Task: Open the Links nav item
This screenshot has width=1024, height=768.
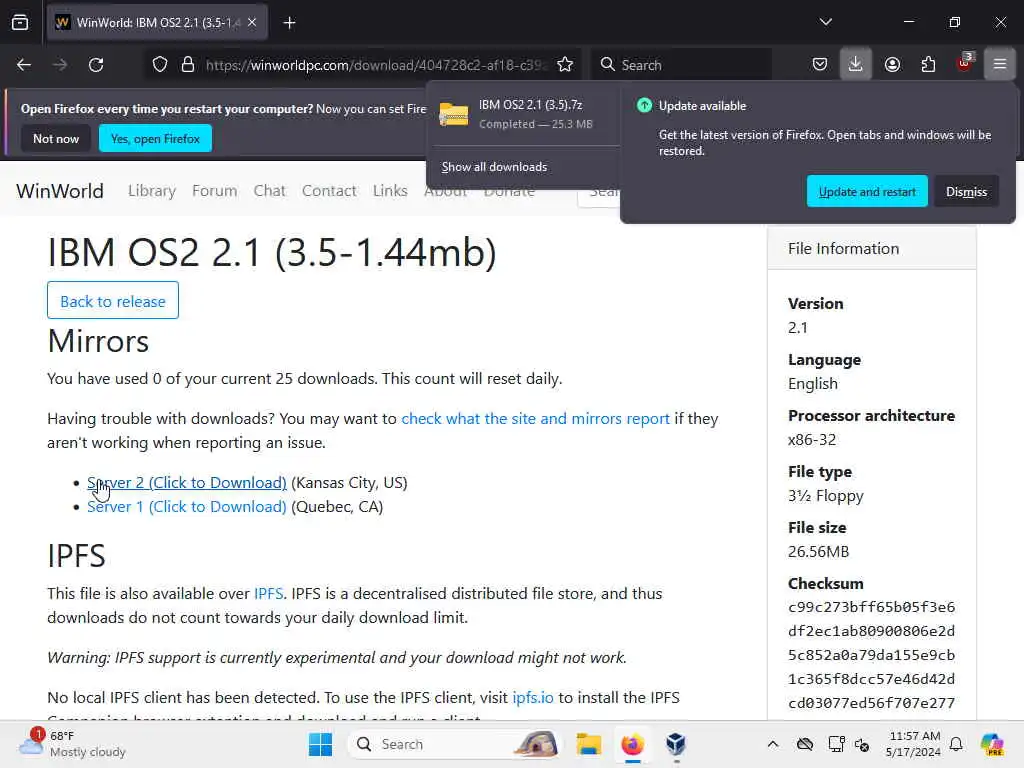Action: click(x=390, y=191)
